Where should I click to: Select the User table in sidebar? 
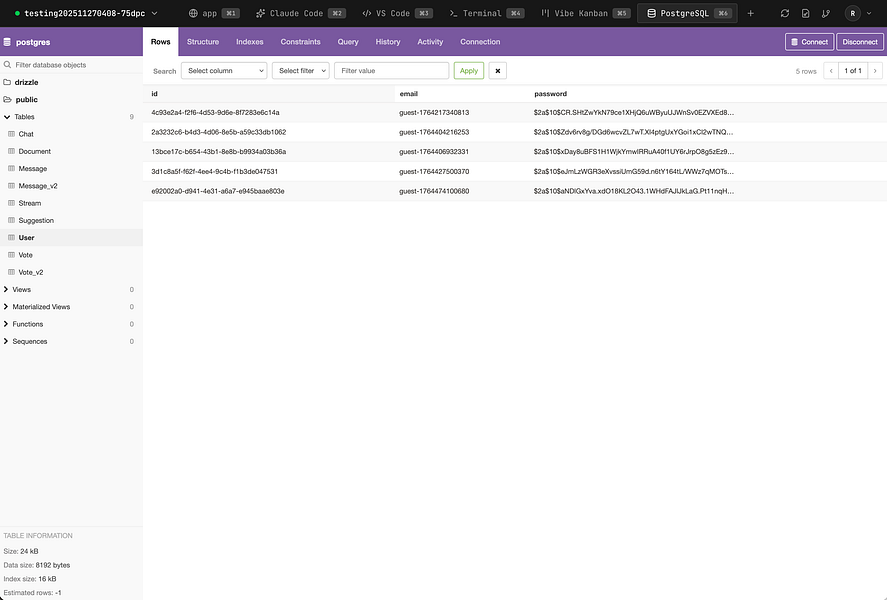[71, 238]
